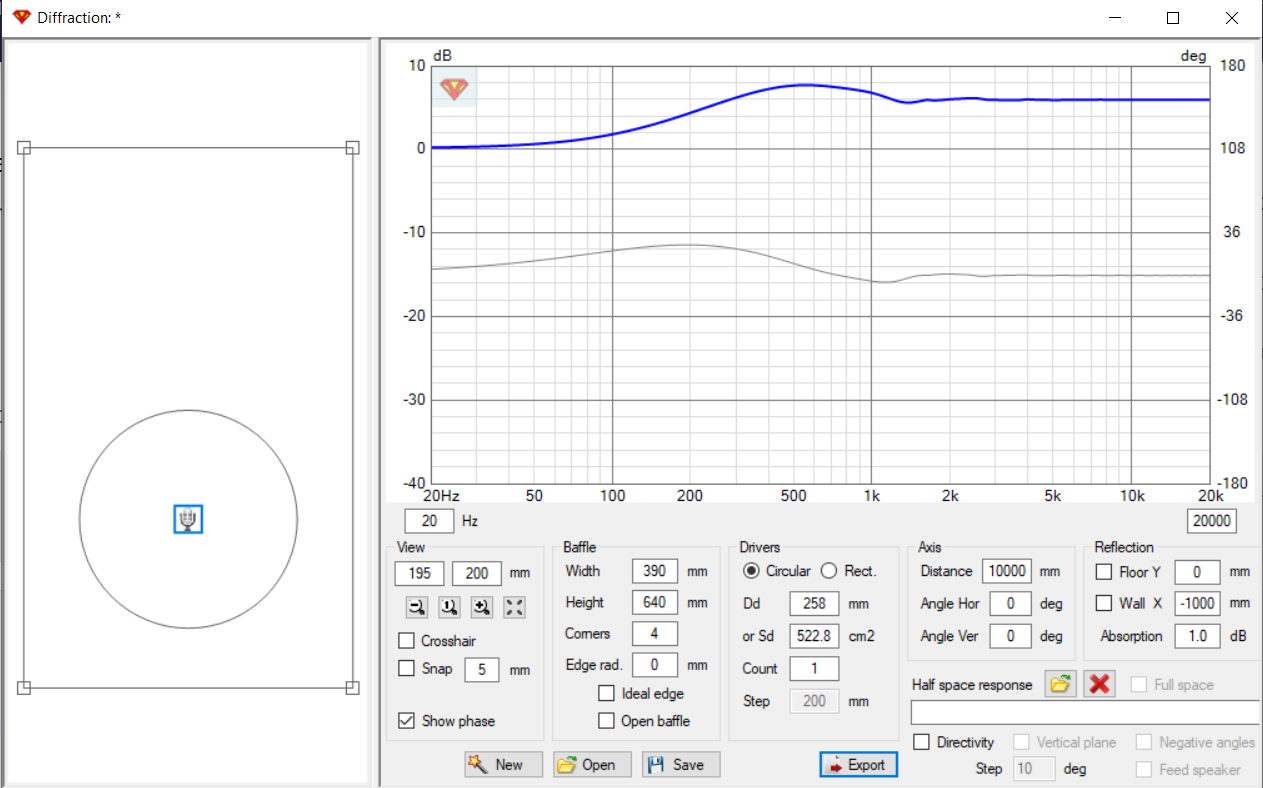Edit the chart end frequency 20000 field
Image resolution: width=1263 pixels, height=788 pixels.
tap(1211, 521)
